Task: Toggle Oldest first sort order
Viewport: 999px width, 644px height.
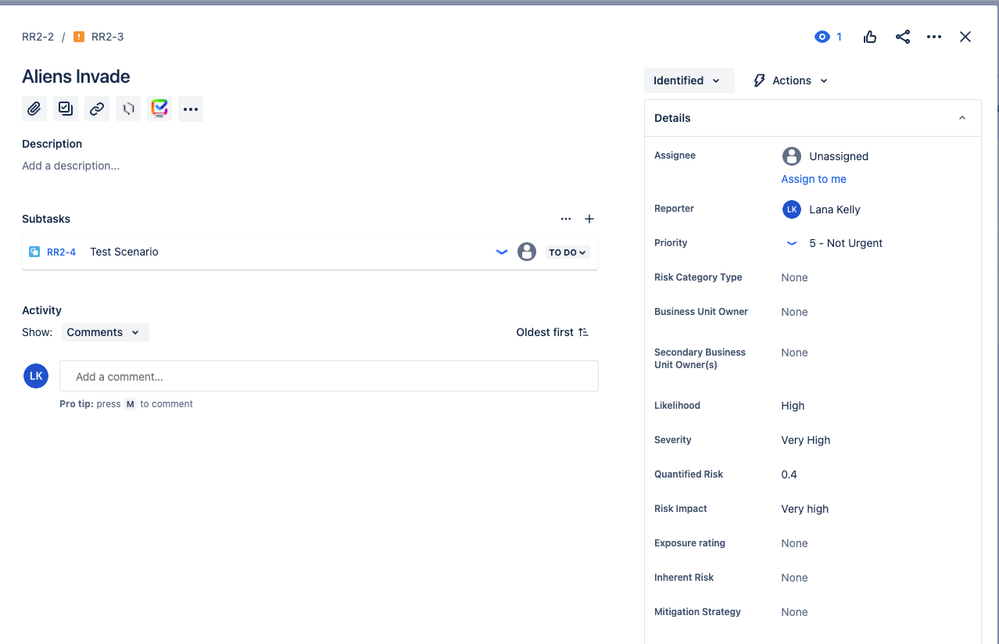Action: 552,332
